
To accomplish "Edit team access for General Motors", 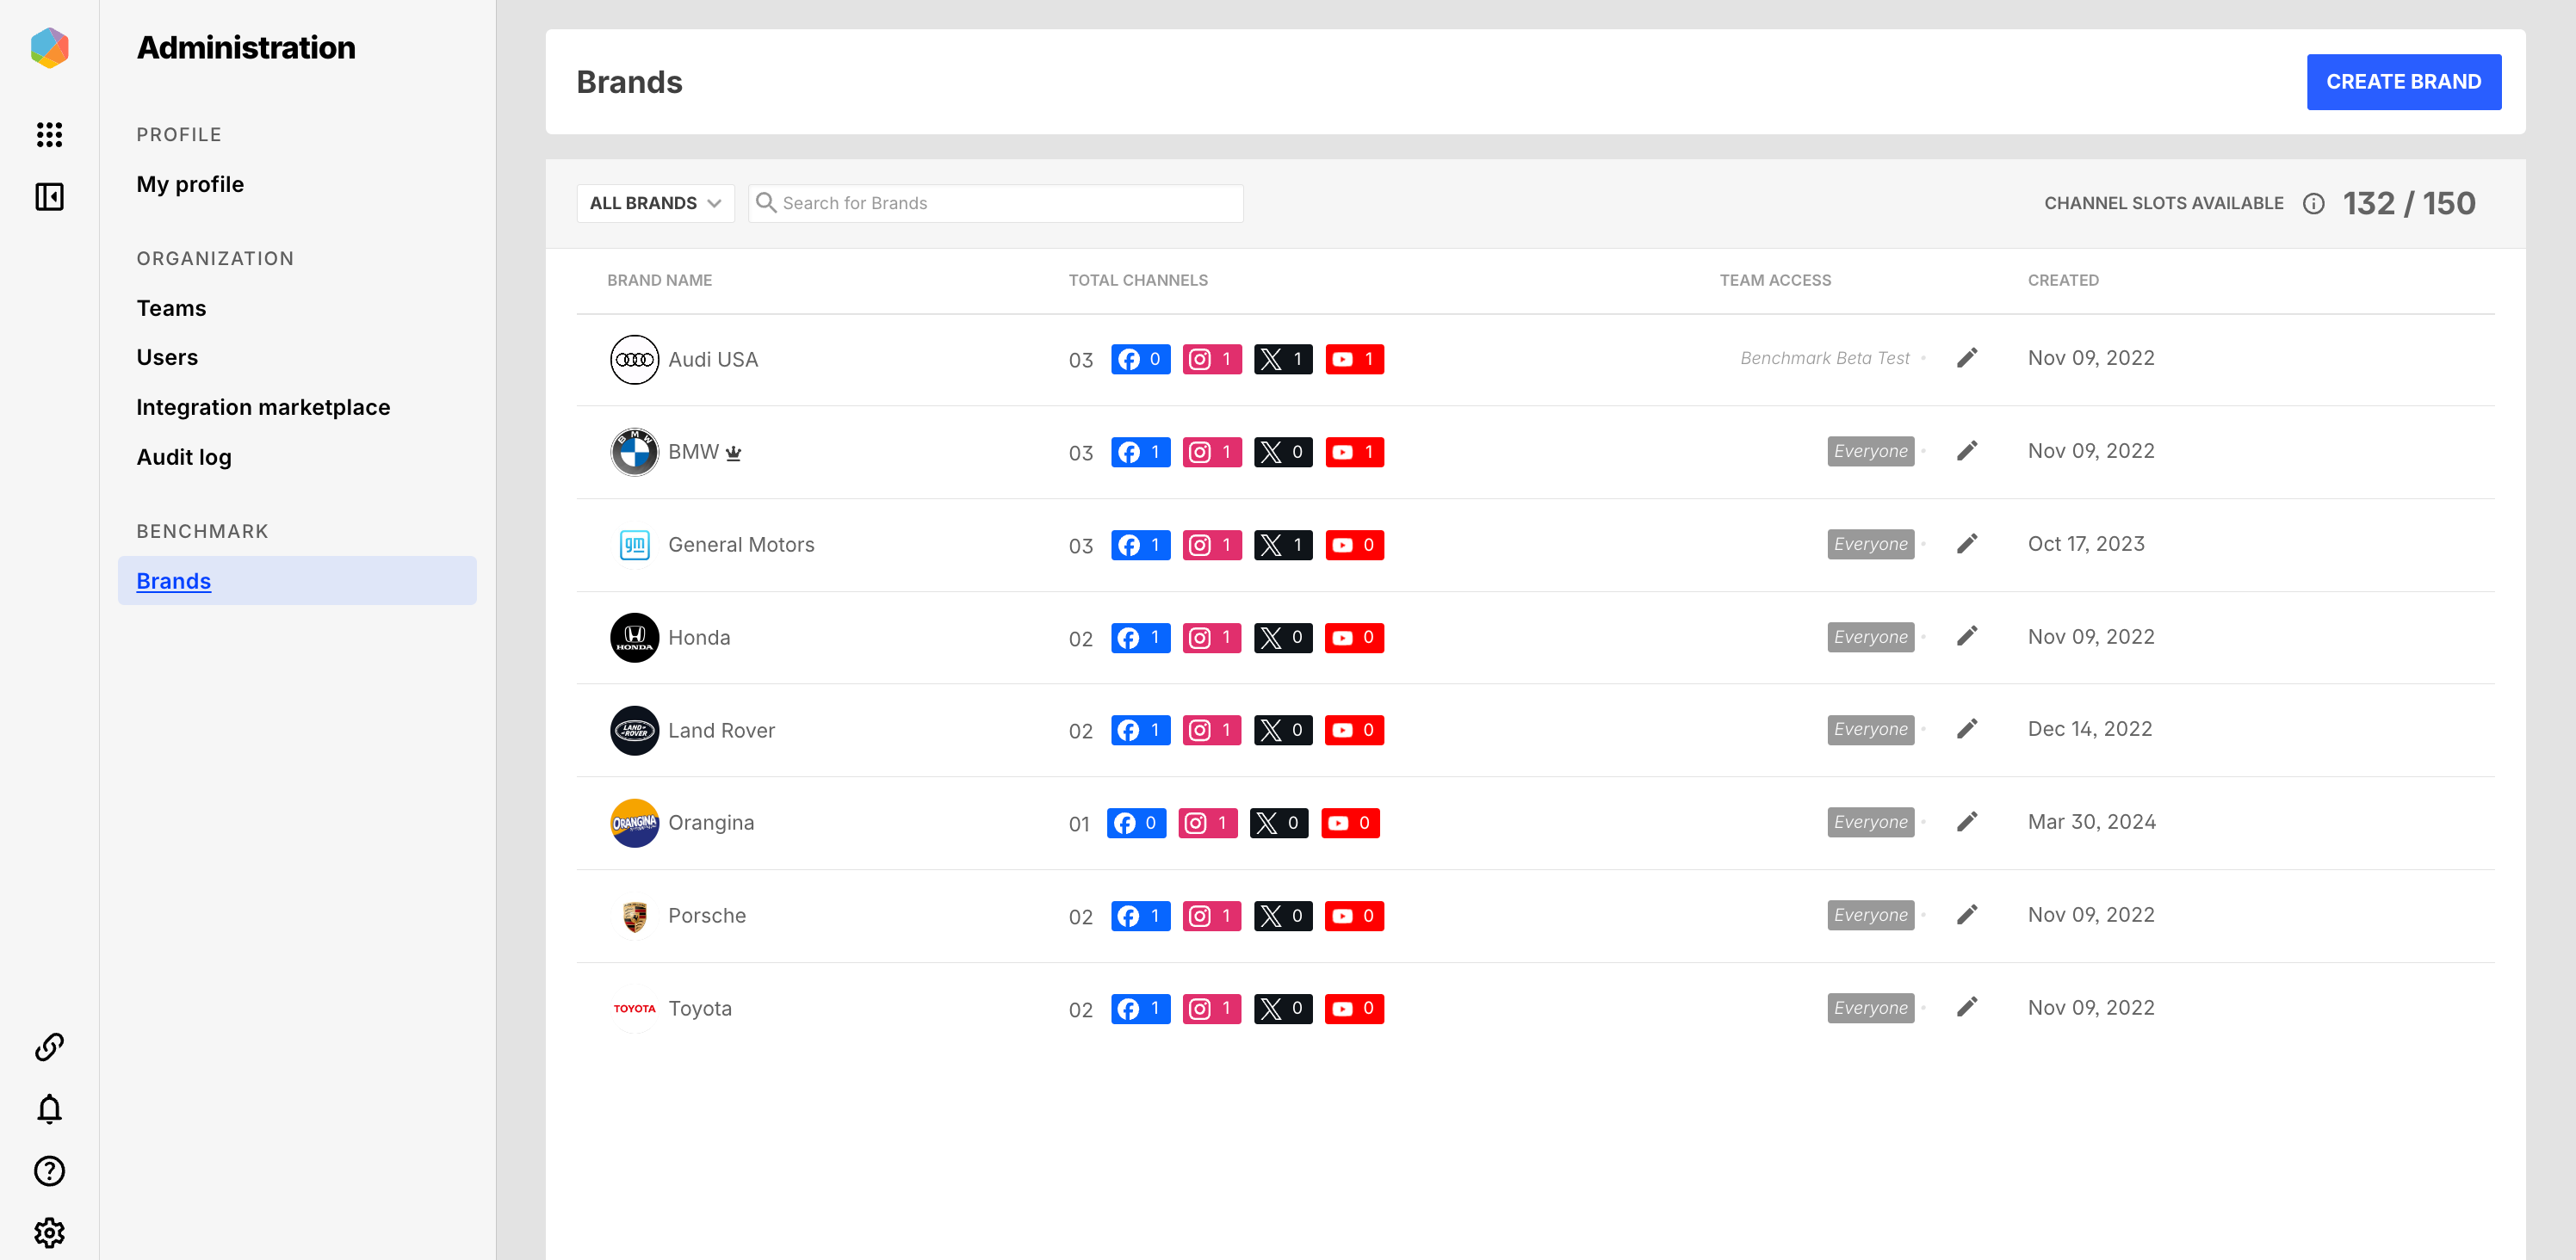I will 1967,544.
